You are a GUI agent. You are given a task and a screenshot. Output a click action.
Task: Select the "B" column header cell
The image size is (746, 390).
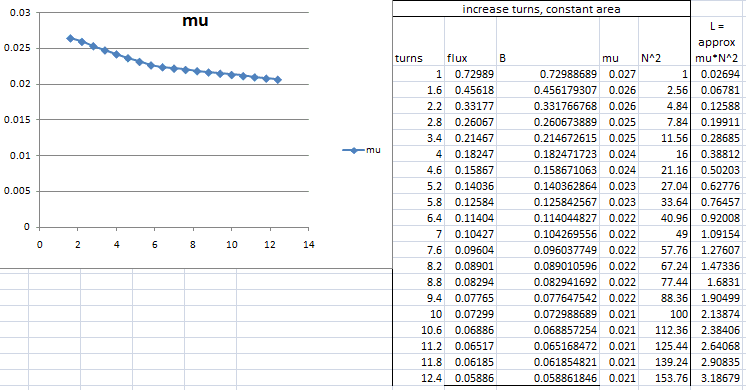pyautogui.click(x=548, y=41)
